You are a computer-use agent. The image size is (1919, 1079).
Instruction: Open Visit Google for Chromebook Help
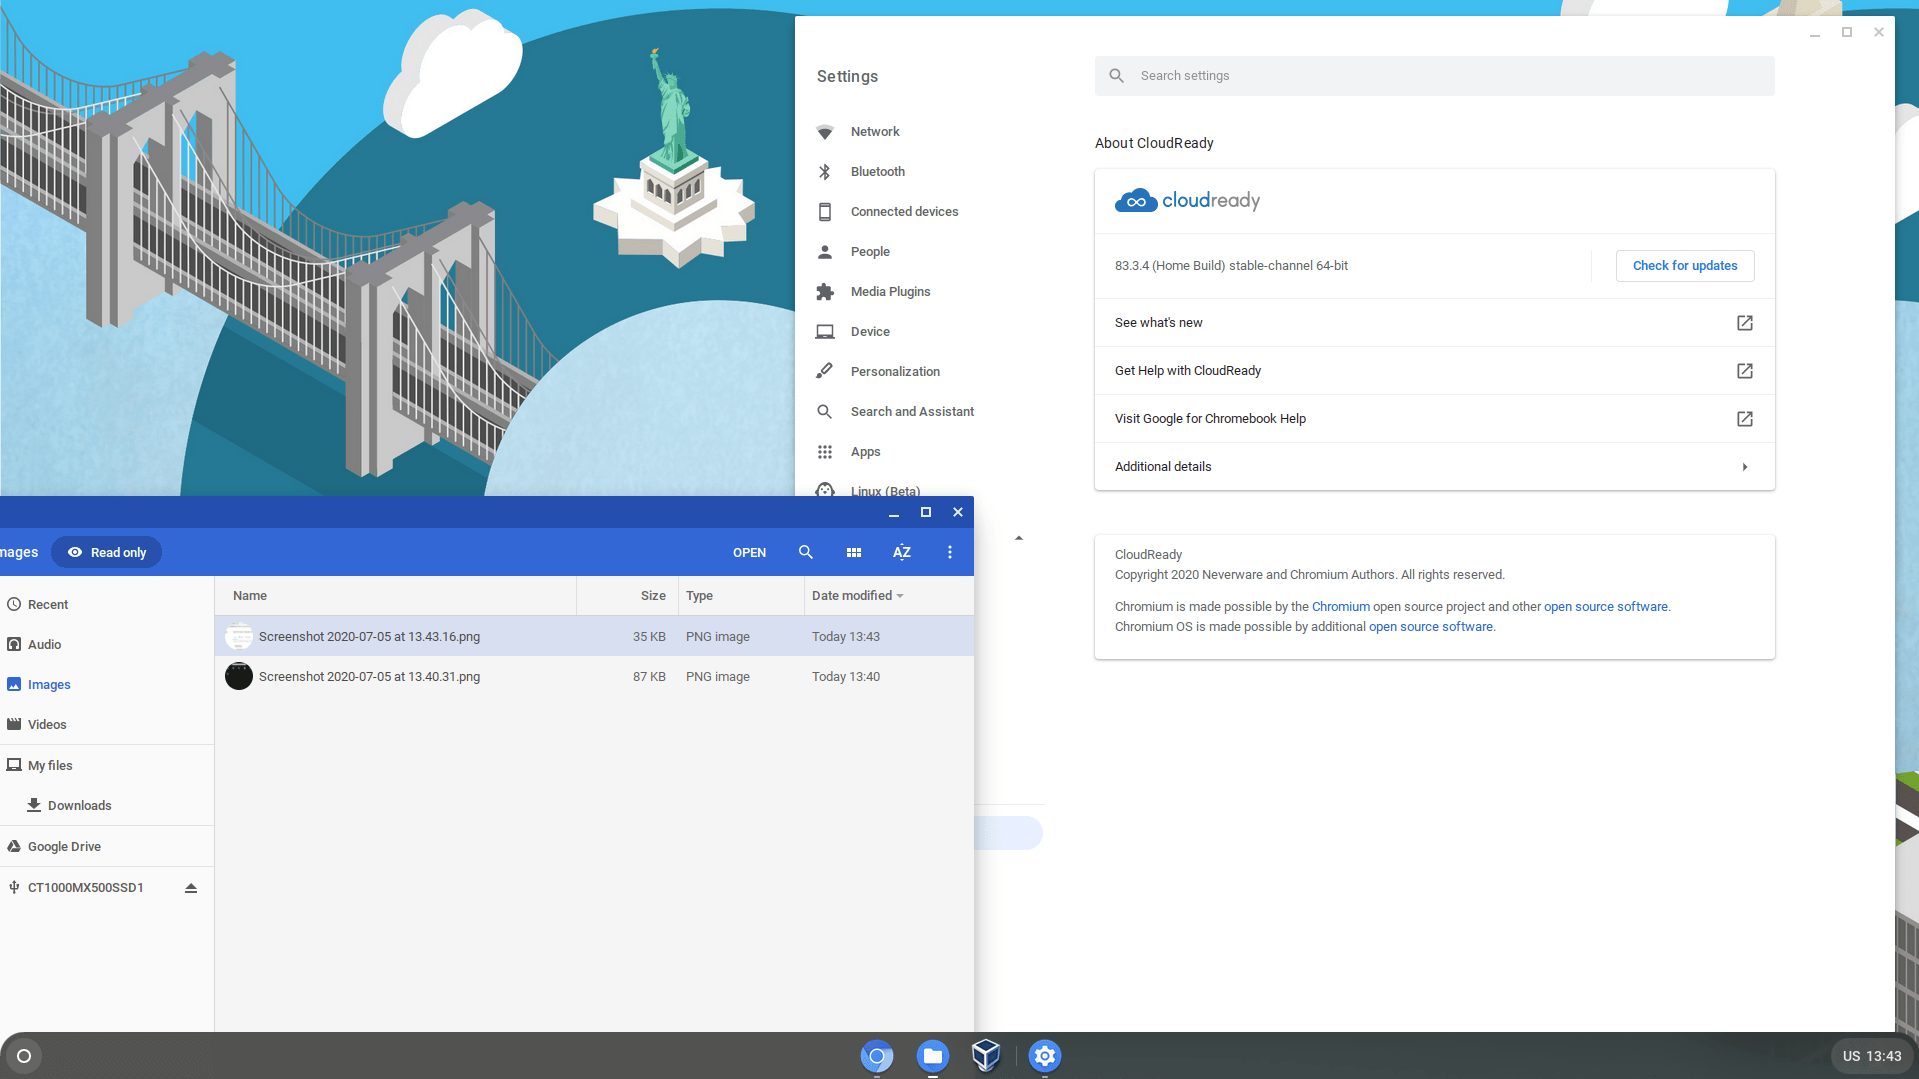pos(1434,419)
